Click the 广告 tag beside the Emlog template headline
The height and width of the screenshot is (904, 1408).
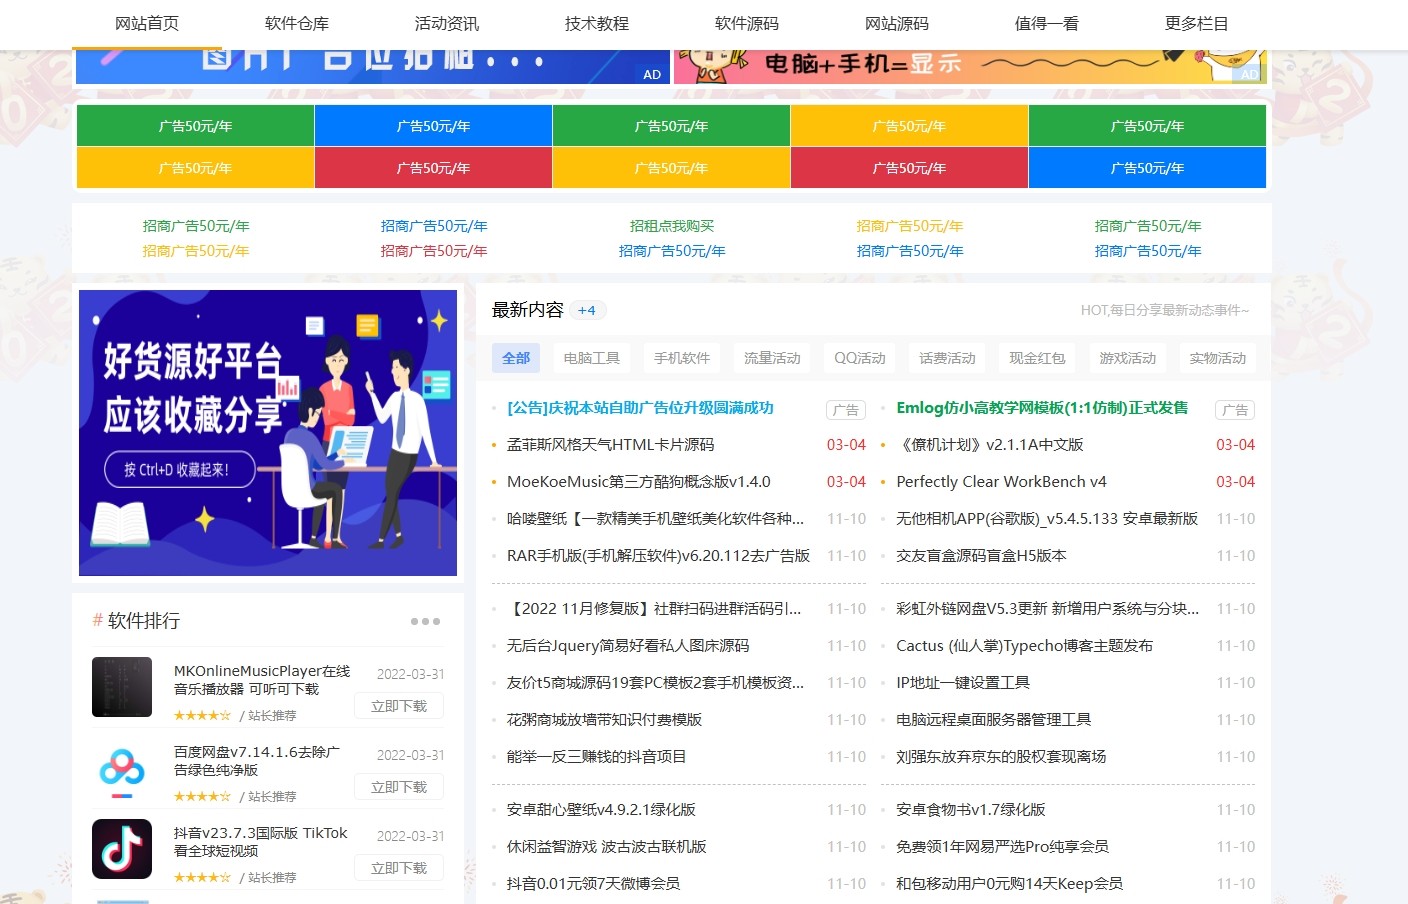coord(1235,410)
